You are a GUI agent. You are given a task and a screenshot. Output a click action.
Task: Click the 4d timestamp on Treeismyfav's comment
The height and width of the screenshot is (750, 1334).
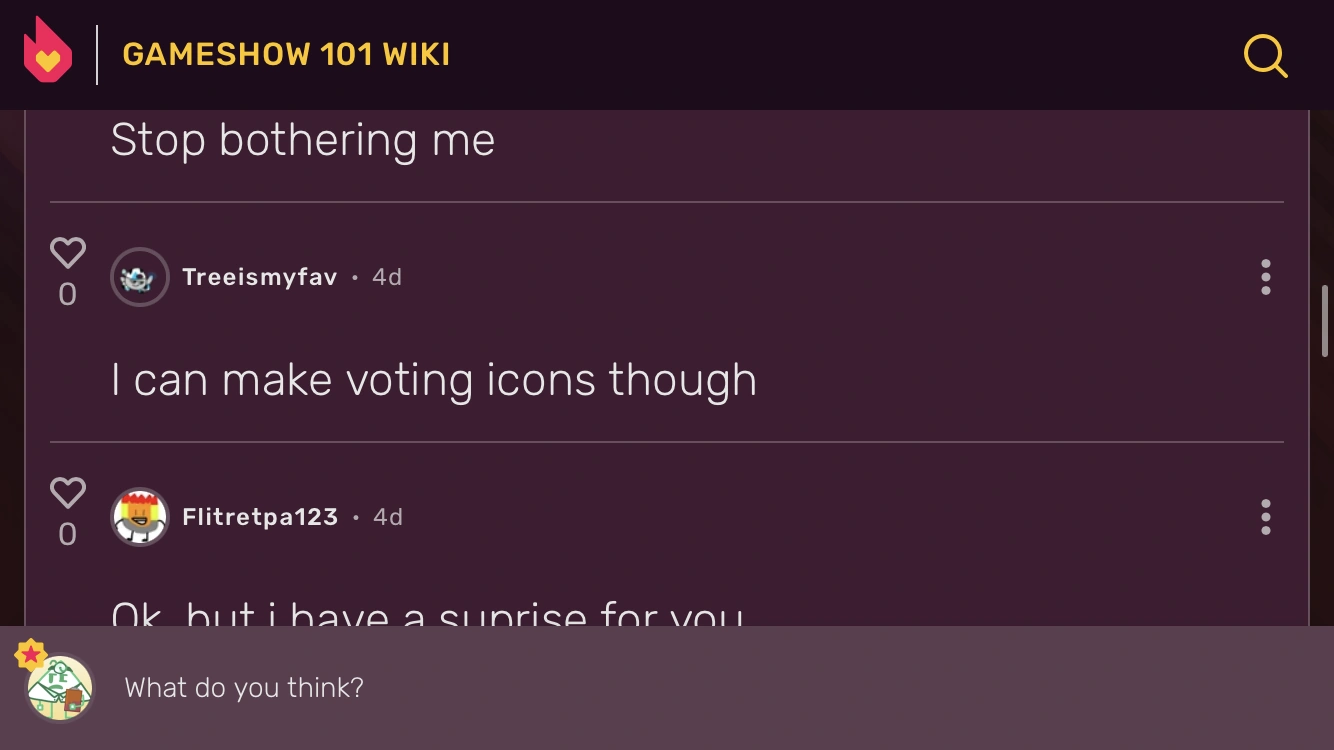click(x=386, y=277)
